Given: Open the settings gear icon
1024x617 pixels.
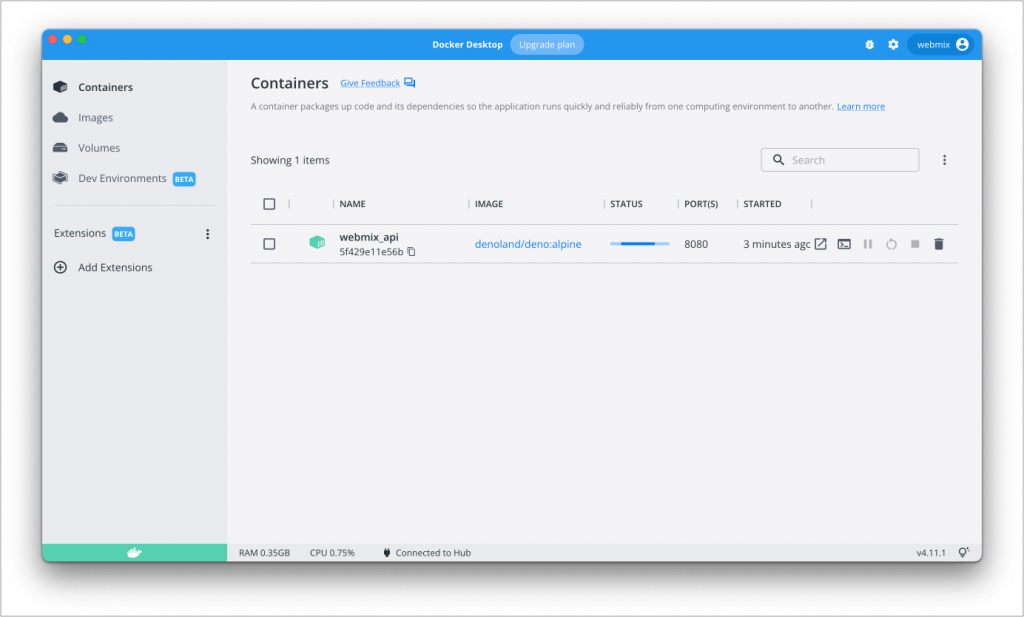Looking at the screenshot, I should [x=893, y=44].
